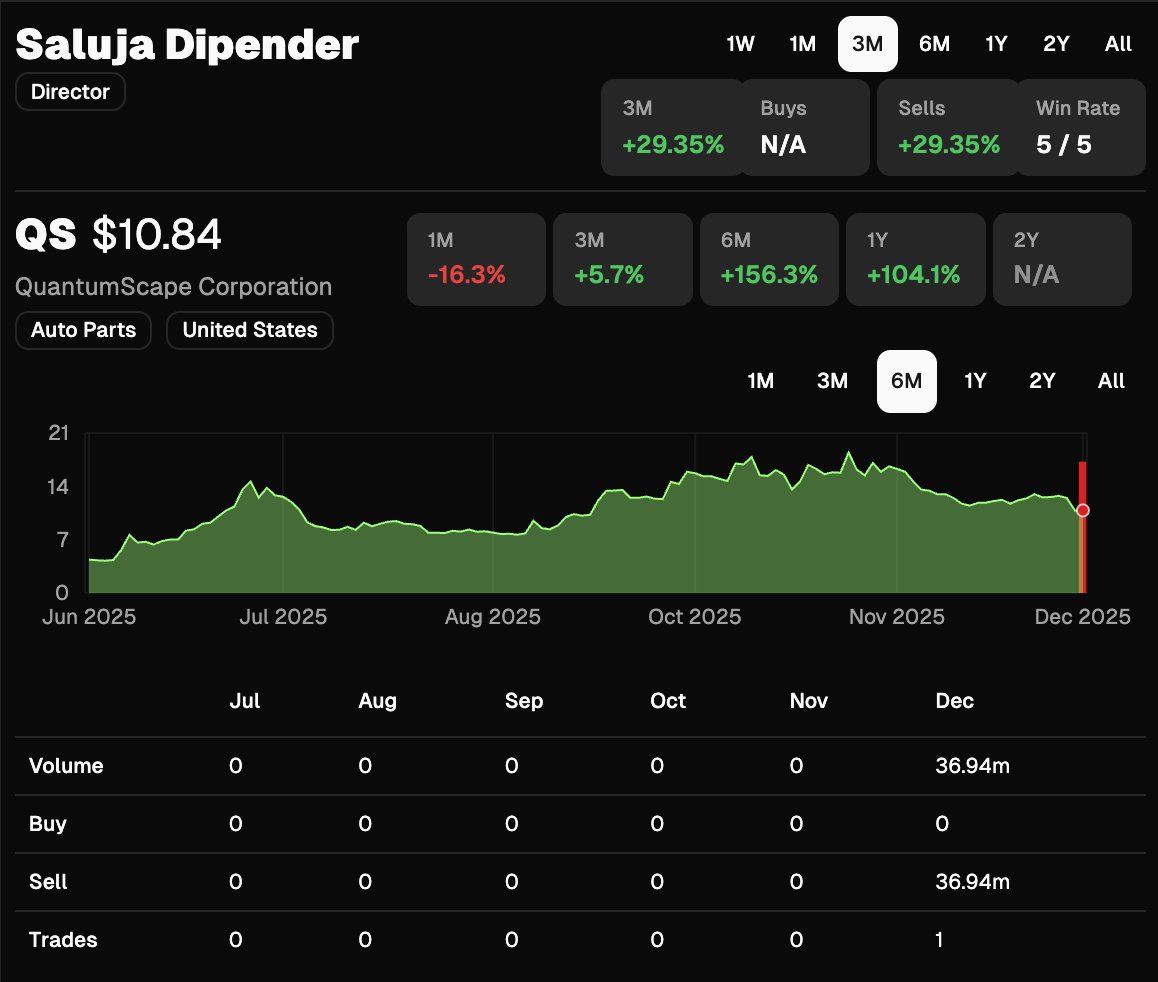Click Jun 2025 axis label

click(89, 617)
